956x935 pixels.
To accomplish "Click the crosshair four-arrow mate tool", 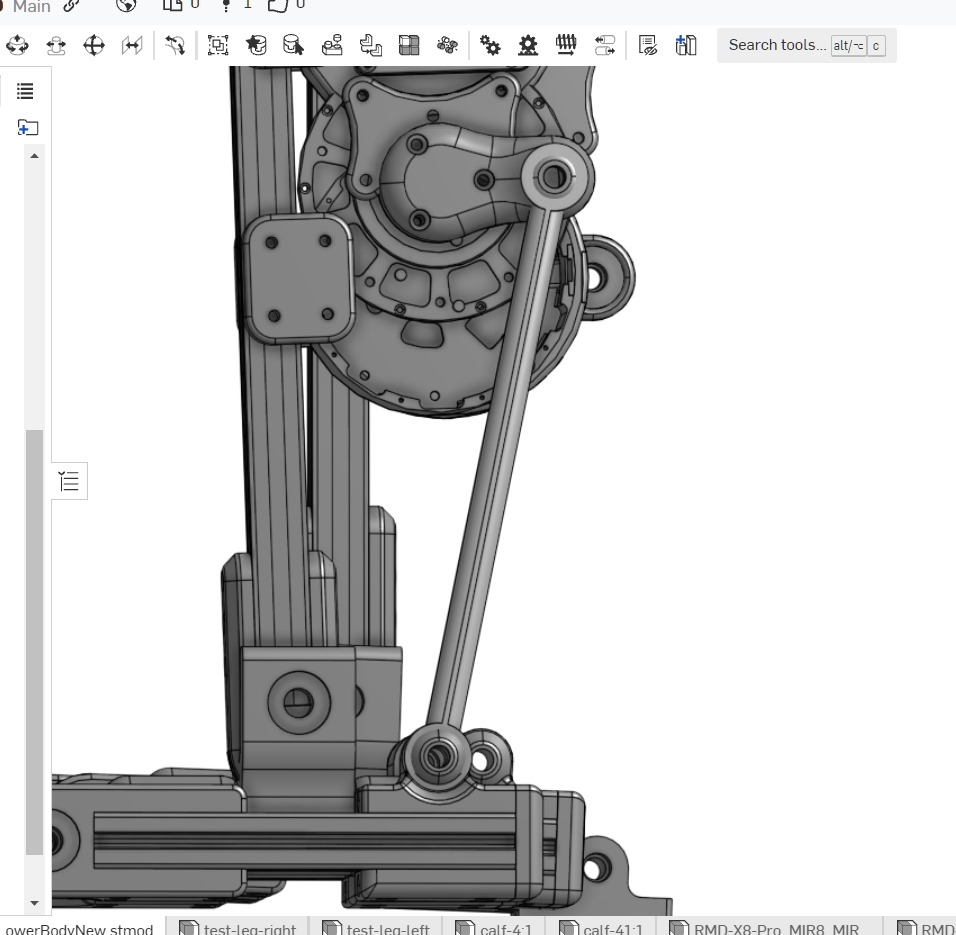I will click(x=94, y=45).
